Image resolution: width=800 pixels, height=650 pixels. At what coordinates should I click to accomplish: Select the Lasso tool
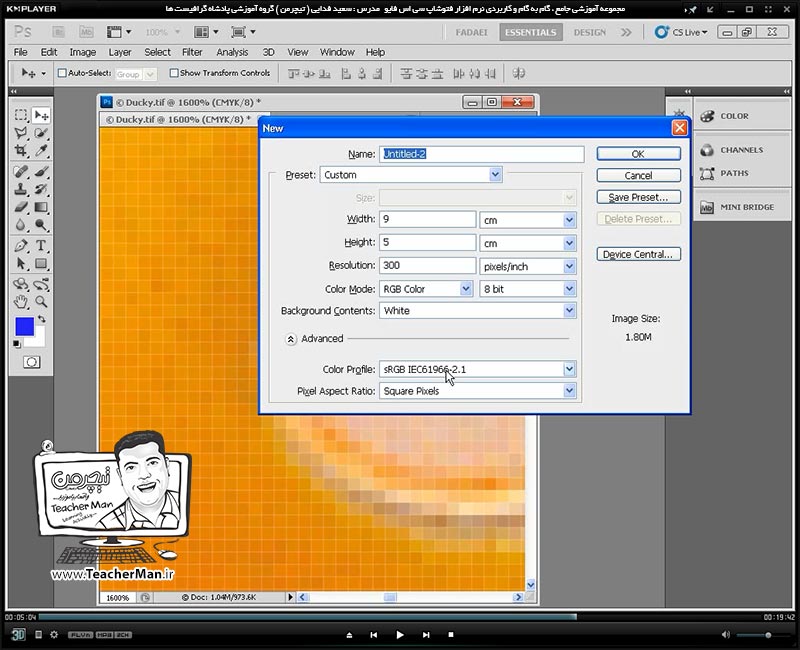point(21,133)
